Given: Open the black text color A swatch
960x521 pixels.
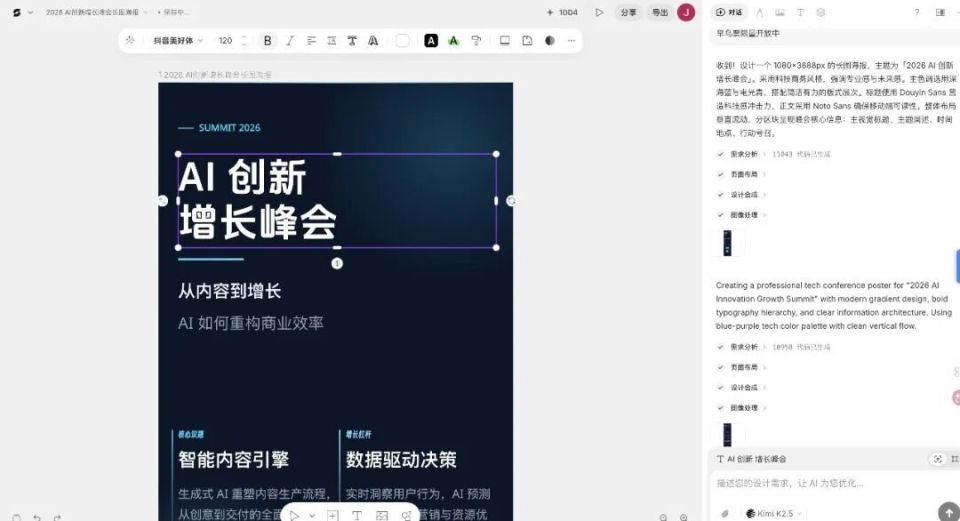Looking at the screenshot, I should point(431,40).
